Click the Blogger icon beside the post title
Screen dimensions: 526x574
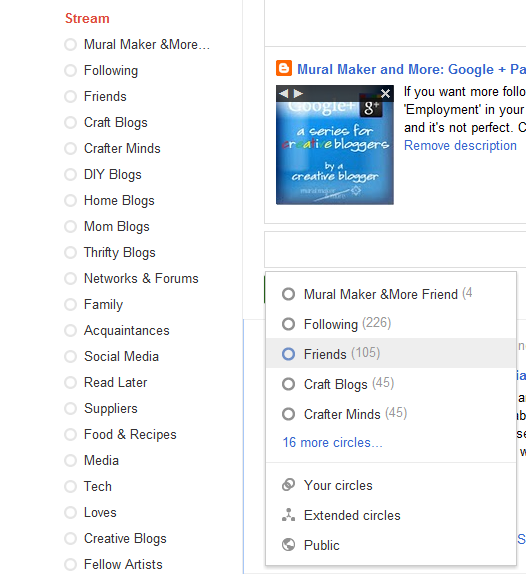coord(284,68)
